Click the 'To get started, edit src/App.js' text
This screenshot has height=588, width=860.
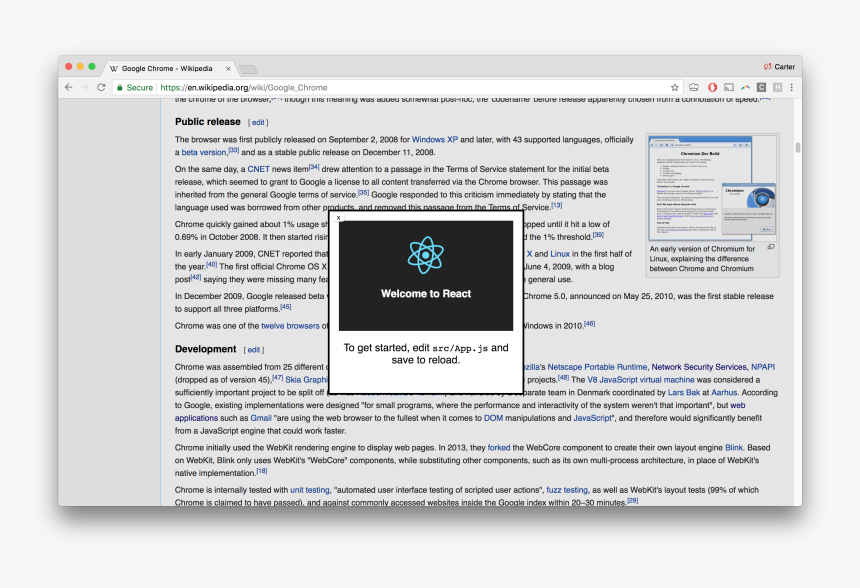(426, 354)
